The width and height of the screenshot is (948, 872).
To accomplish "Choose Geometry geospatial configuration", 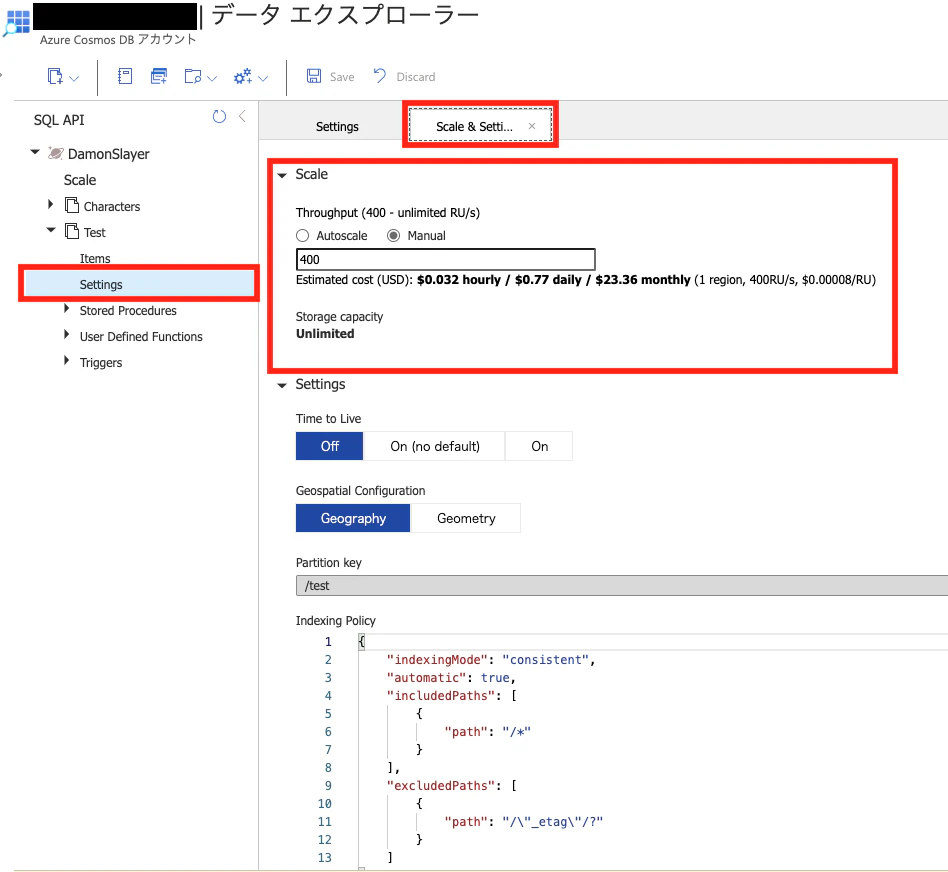I will (x=466, y=518).
